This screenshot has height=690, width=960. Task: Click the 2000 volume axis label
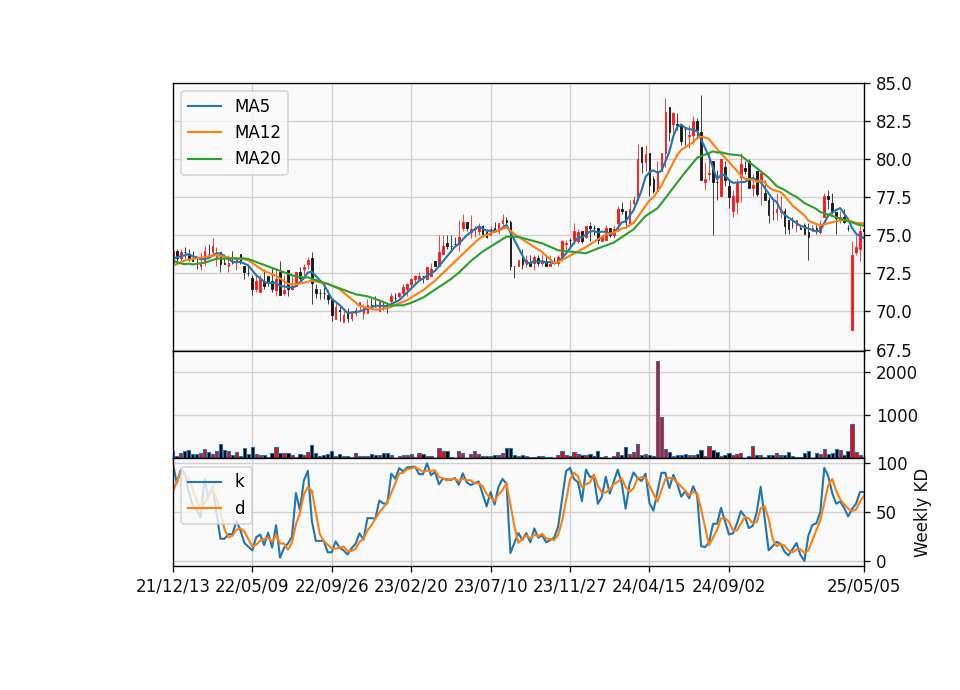(x=896, y=373)
